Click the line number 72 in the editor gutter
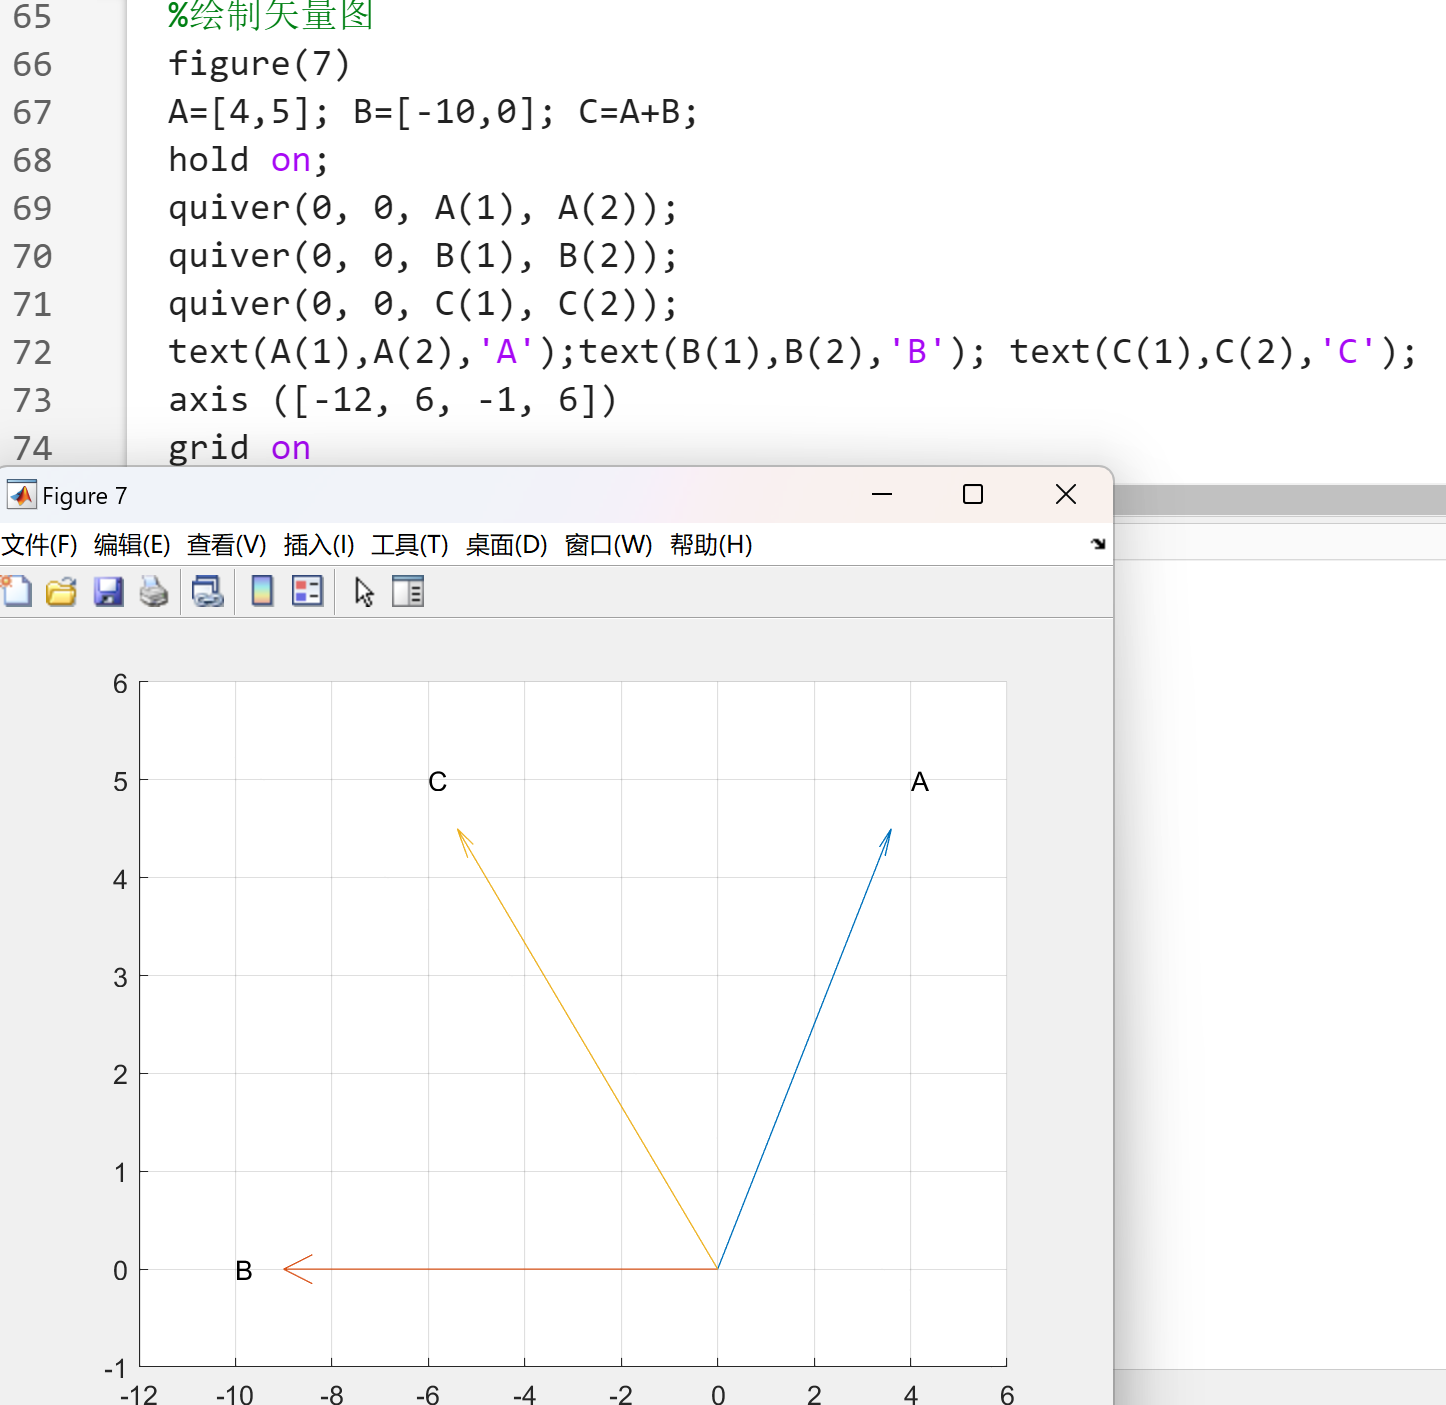Image resolution: width=1446 pixels, height=1405 pixels. [32, 352]
